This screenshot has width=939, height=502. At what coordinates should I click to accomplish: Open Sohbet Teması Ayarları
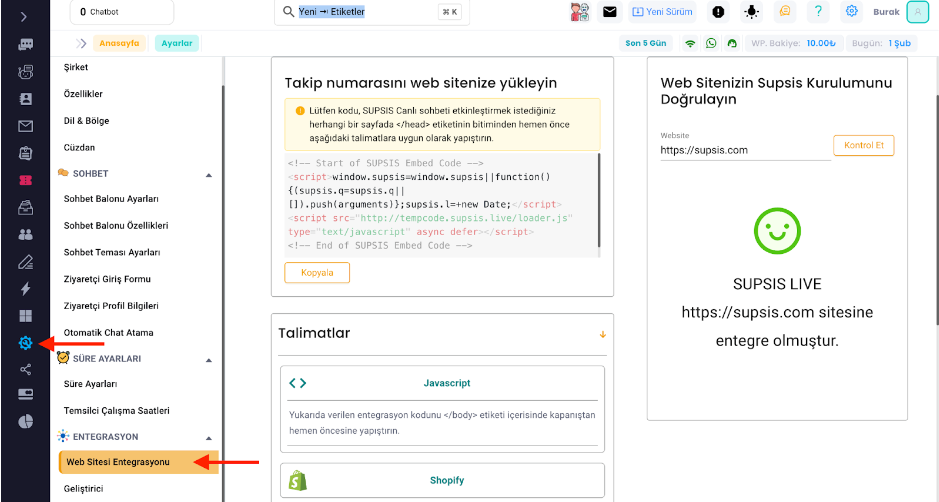click(x=112, y=252)
